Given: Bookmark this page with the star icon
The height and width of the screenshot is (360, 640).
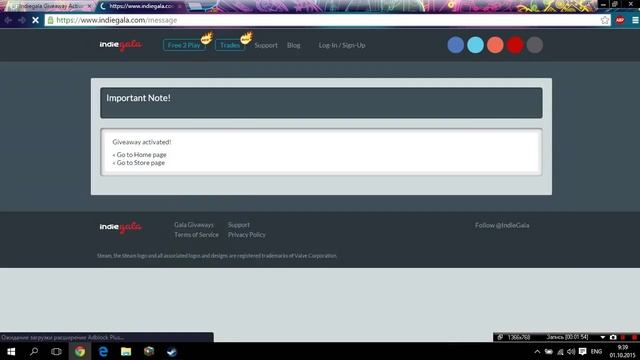Looking at the screenshot, I should click(604, 20).
